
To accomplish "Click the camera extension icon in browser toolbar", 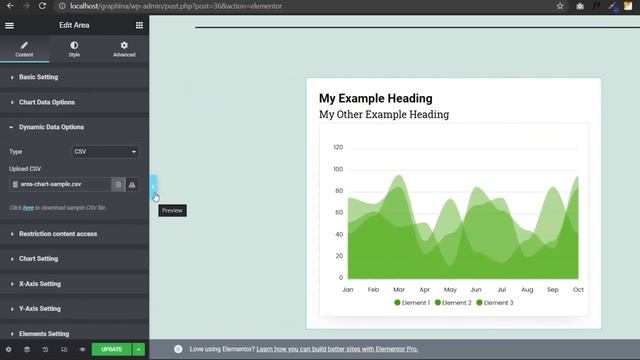I will [580, 6].
